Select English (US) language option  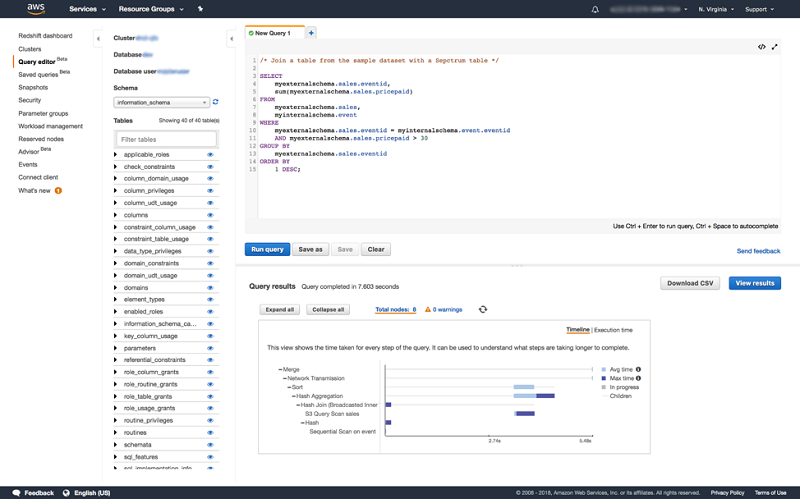point(92,493)
